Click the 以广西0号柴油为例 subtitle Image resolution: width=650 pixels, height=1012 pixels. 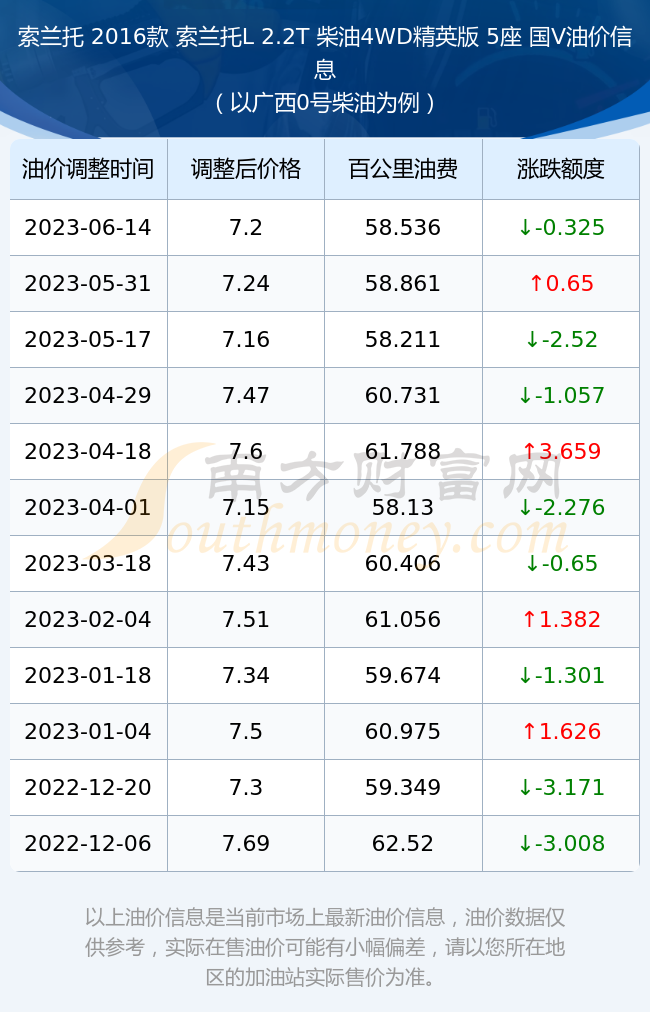pos(325,103)
